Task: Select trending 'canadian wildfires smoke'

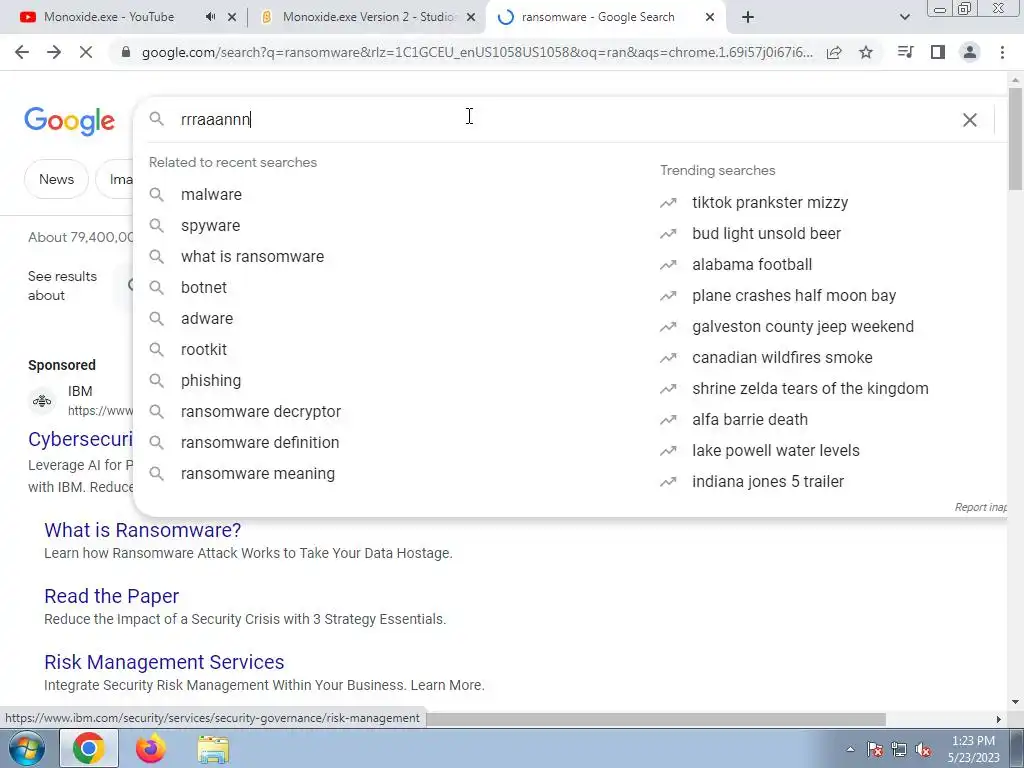Action: 782,358
